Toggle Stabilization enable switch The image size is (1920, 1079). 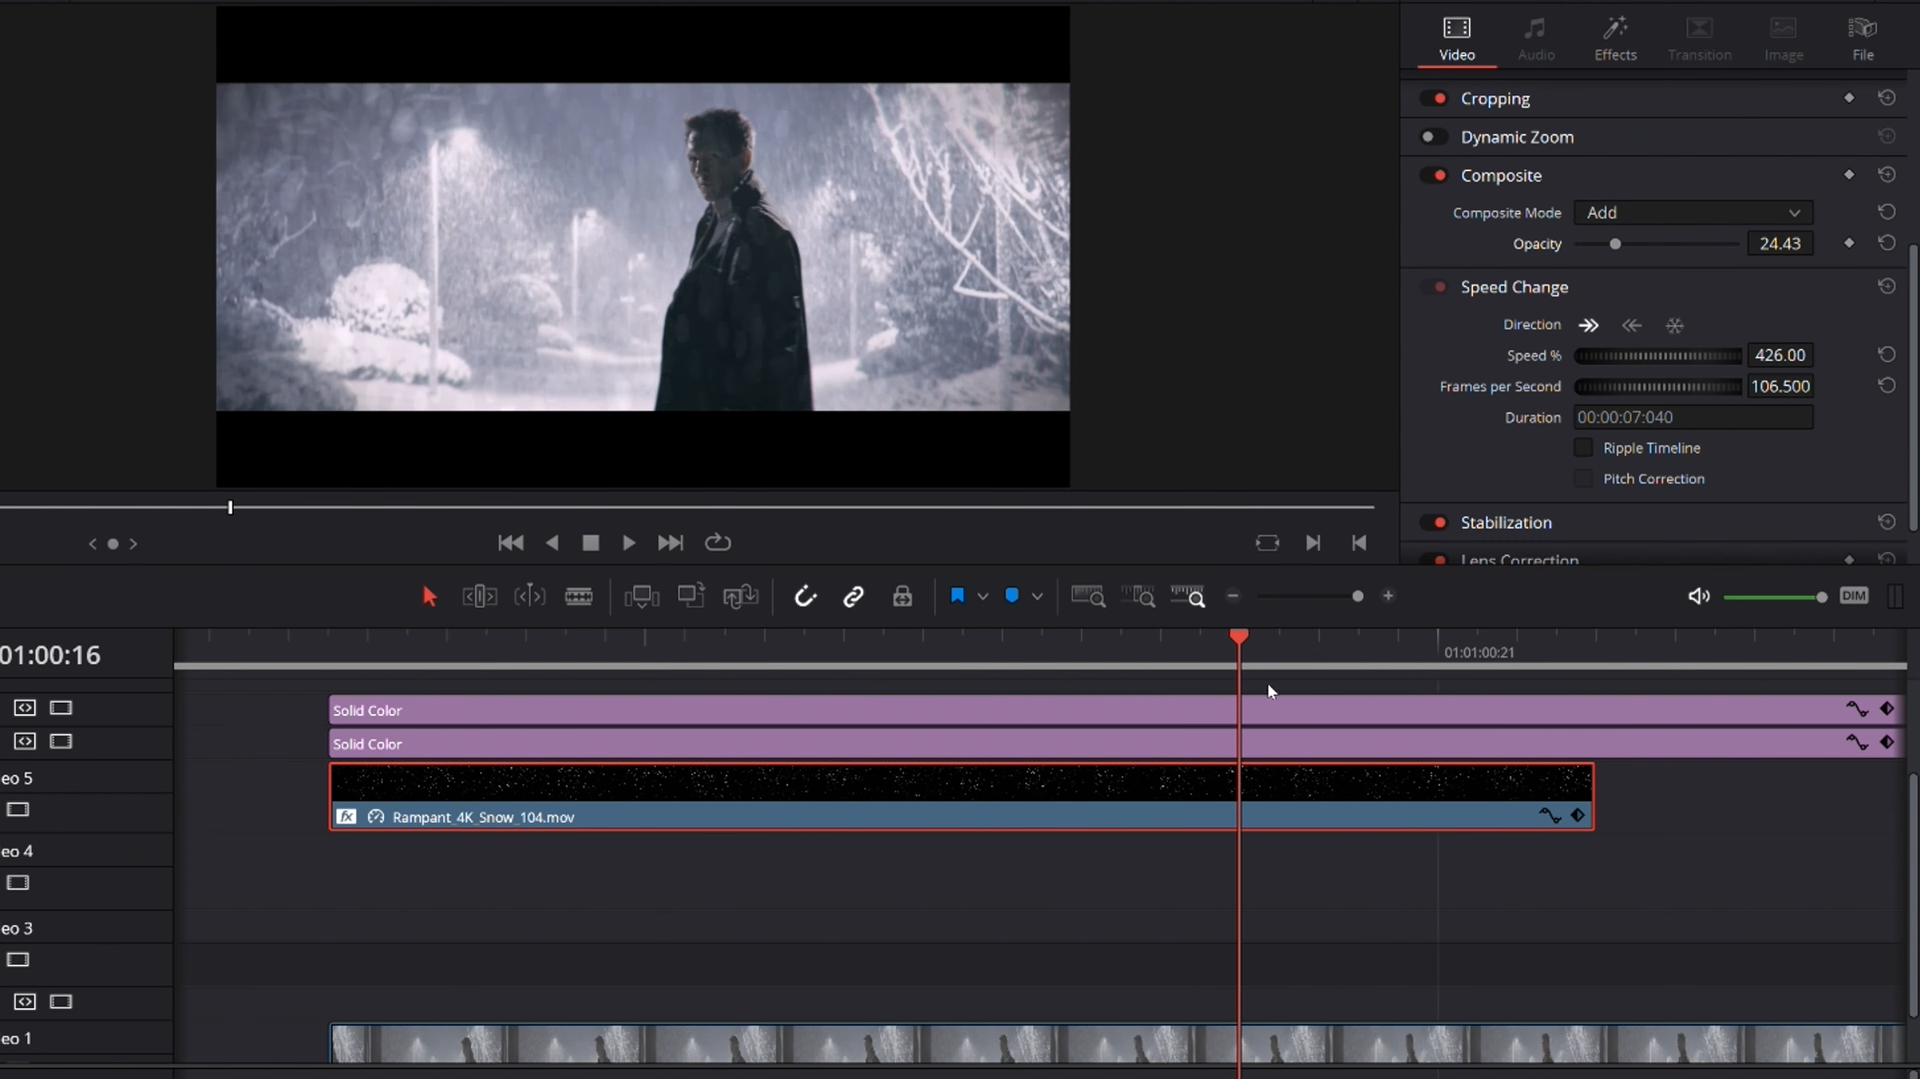coord(1434,522)
